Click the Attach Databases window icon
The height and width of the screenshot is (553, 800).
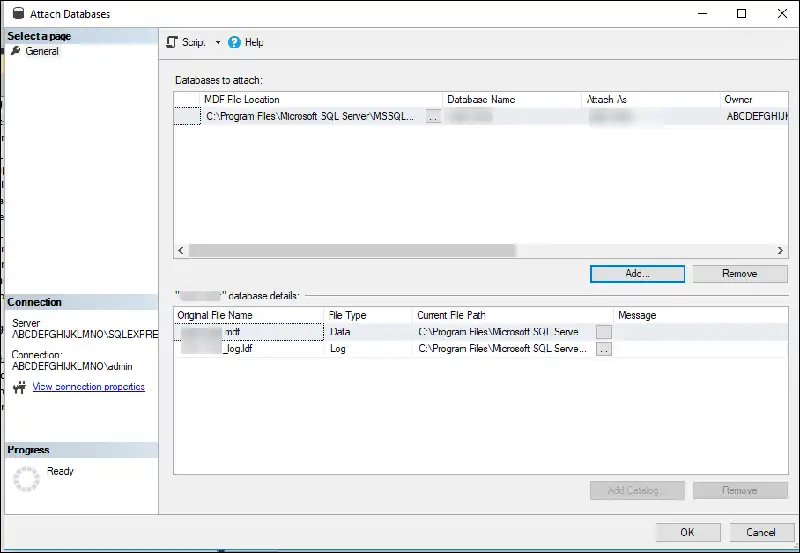(x=18, y=13)
